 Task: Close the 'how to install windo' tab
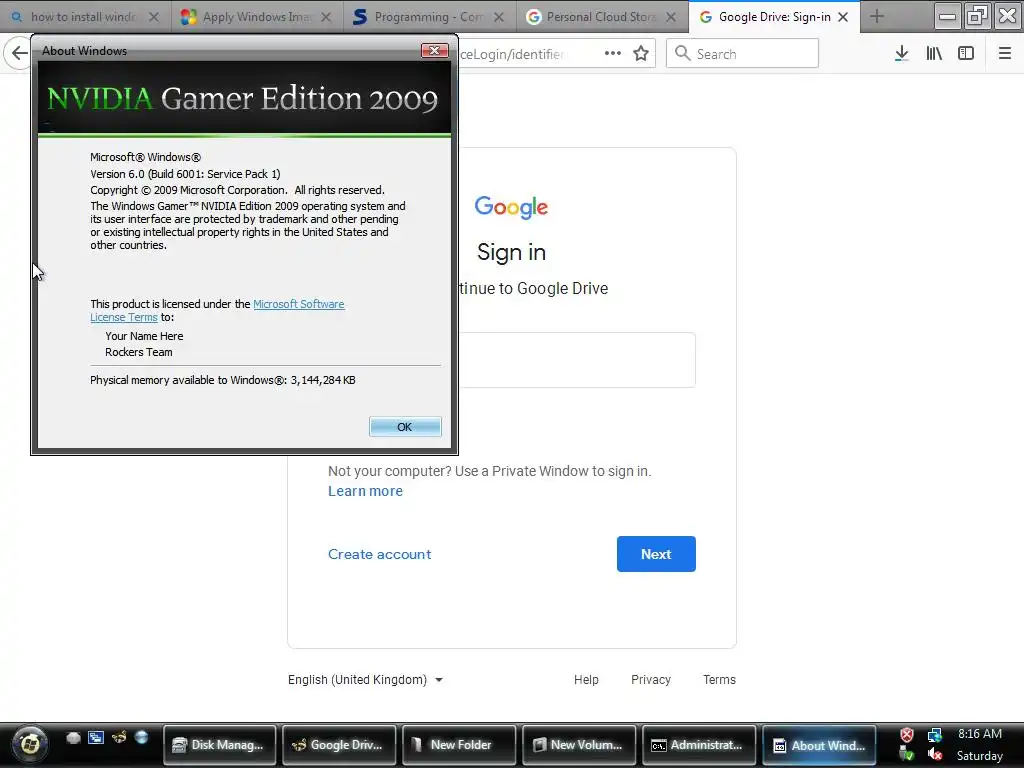[153, 17]
